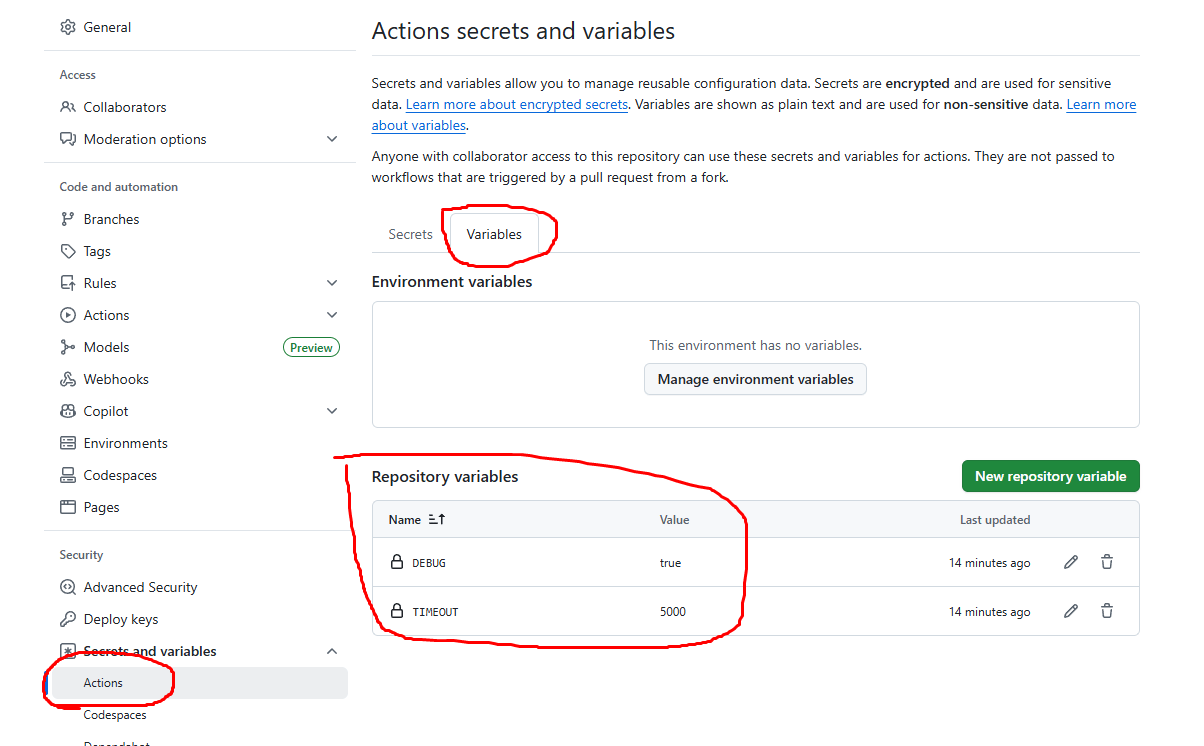Open Codespaces under Secrets and variables
The width and height of the screenshot is (1204, 746).
click(x=115, y=715)
